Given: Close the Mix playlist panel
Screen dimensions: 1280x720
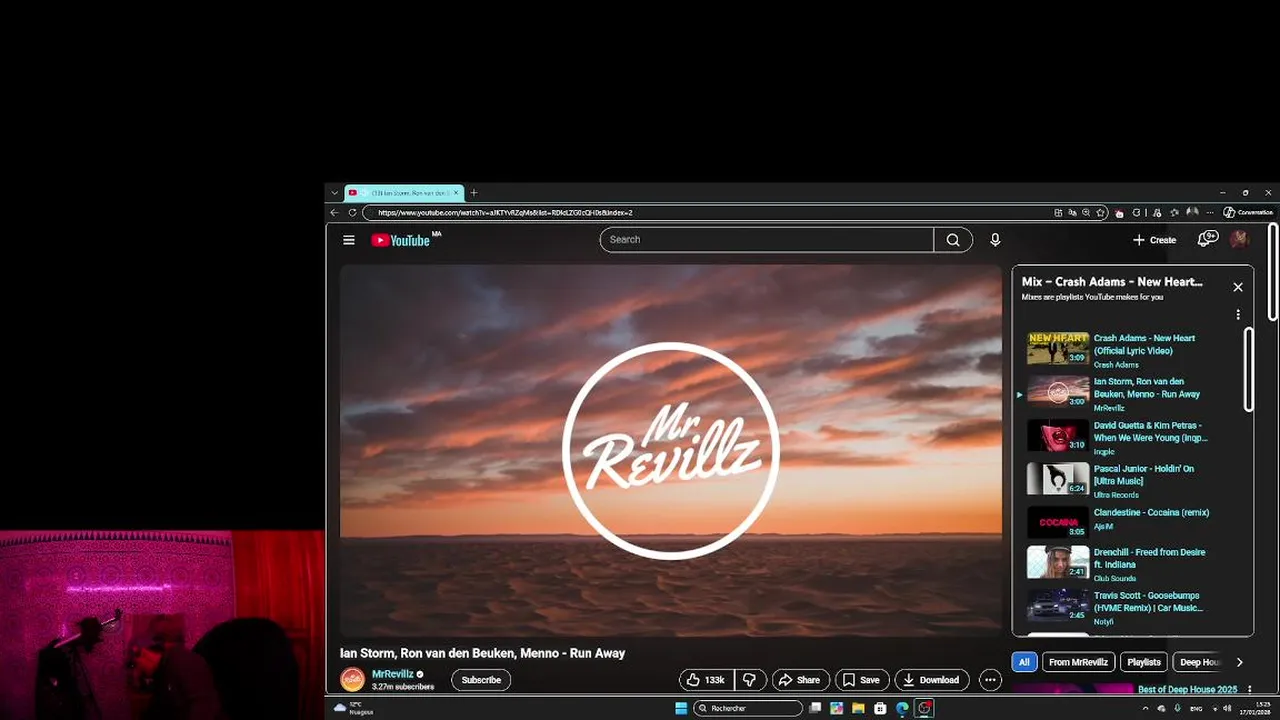Looking at the screenshot, I should (1238, 287).
